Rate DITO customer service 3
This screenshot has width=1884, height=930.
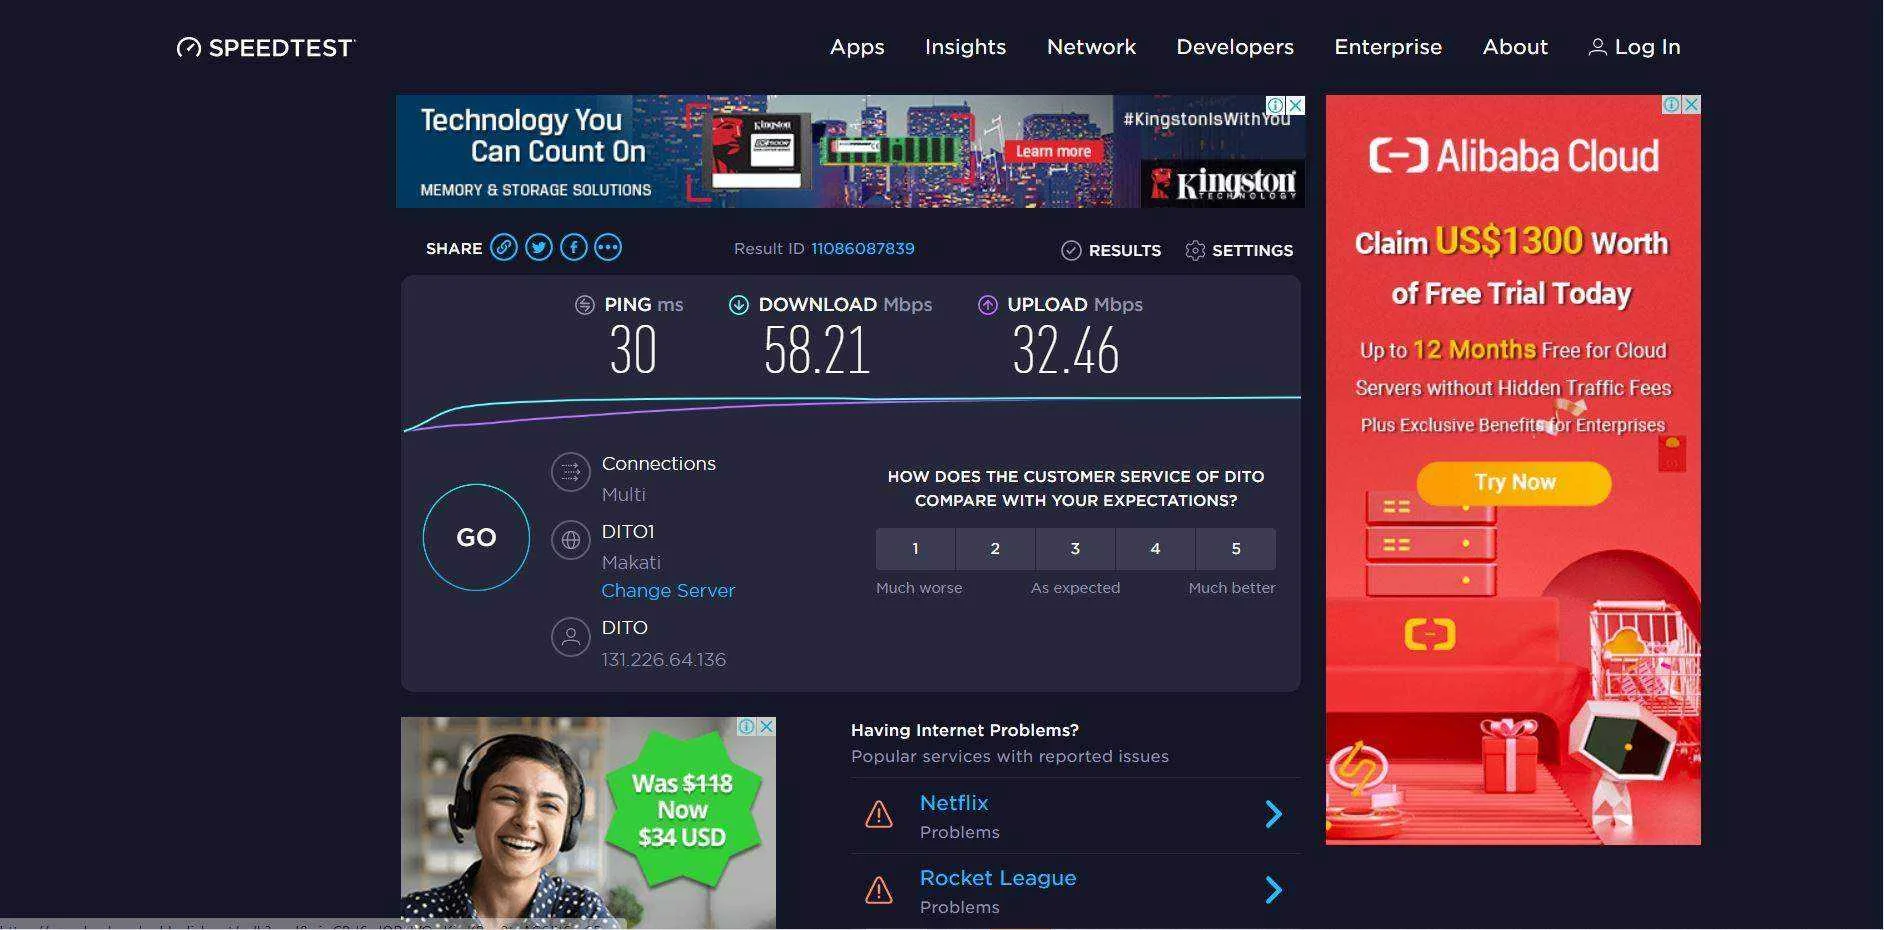pyautogui.click(x=1075, y=549)
